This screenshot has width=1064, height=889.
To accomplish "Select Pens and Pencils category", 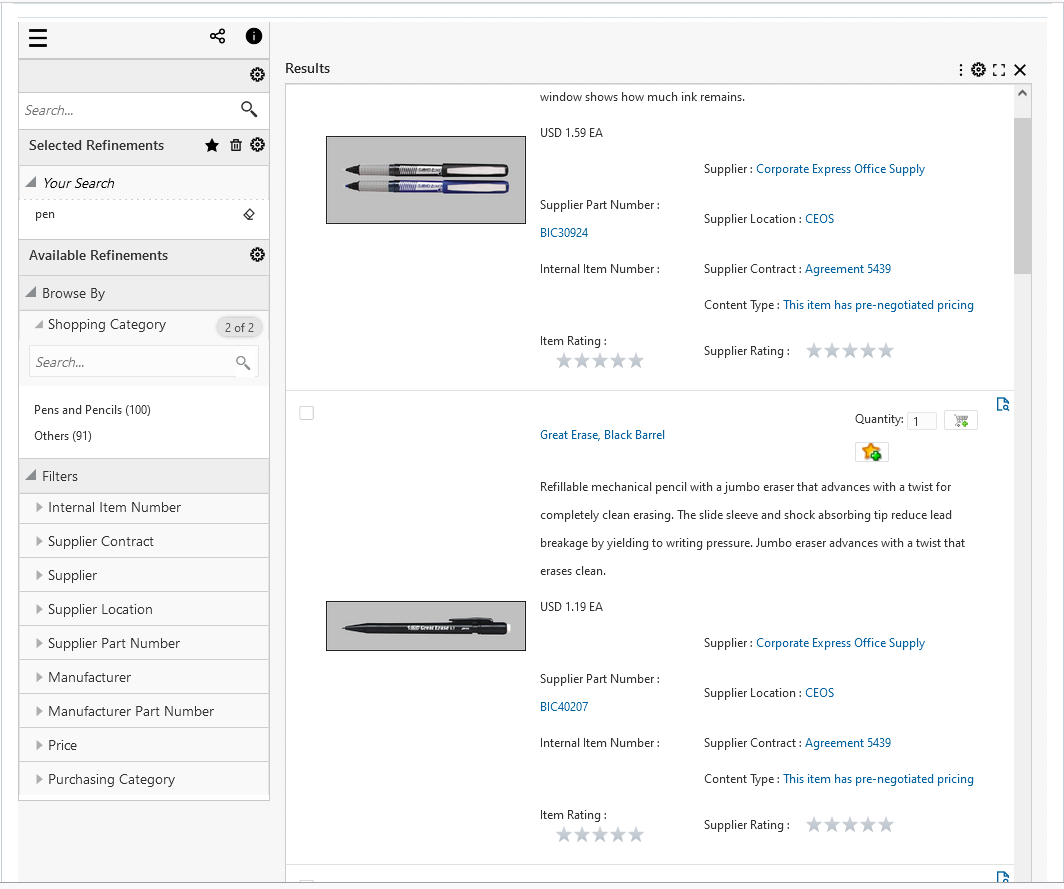I will tap(92, 410).
